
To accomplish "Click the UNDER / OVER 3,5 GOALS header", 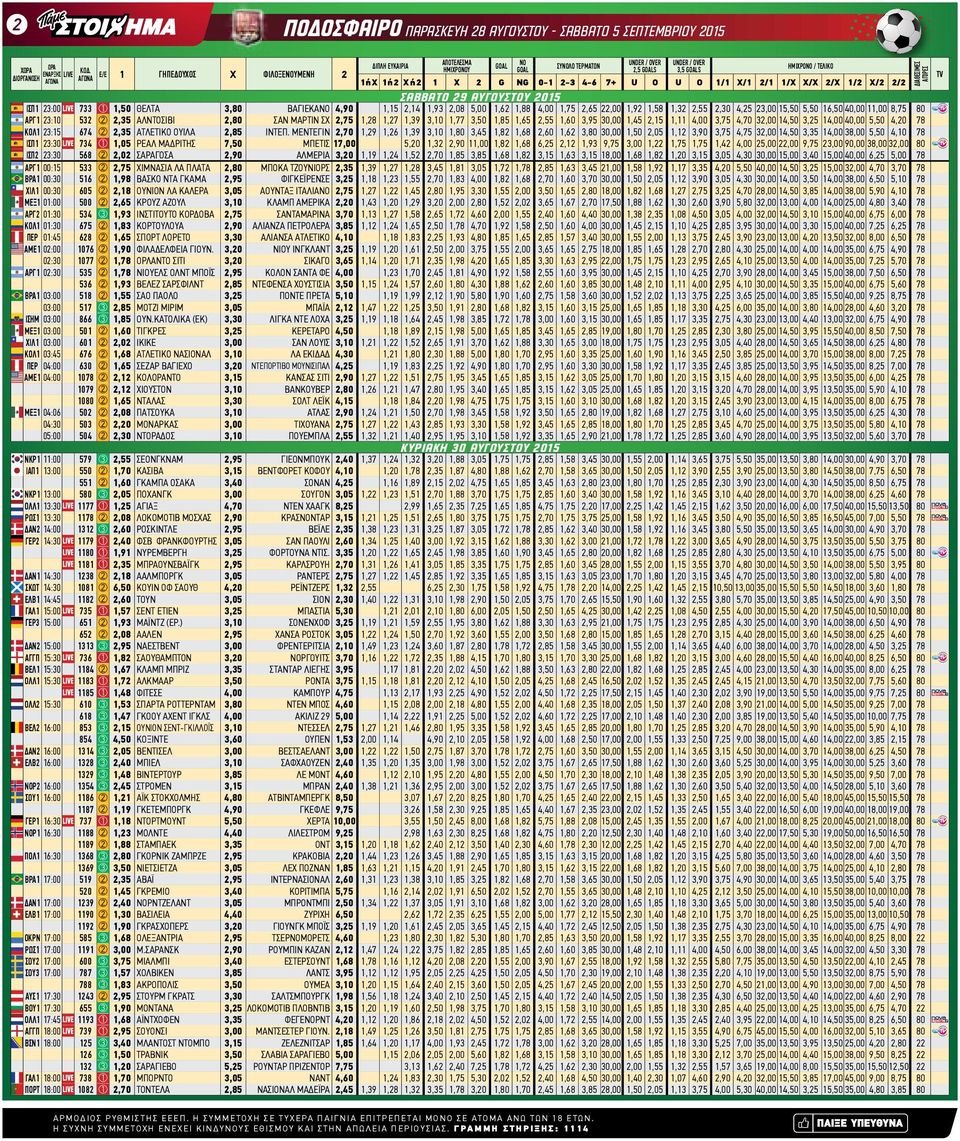I will coord(689,66).
